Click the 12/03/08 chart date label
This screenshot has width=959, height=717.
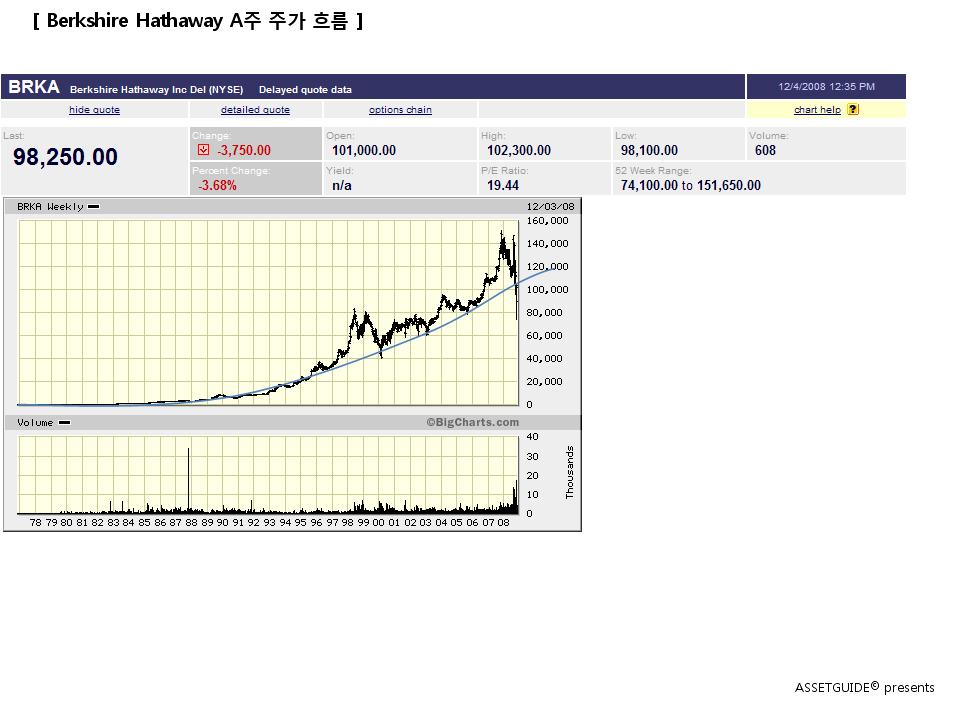pos(550,207)
